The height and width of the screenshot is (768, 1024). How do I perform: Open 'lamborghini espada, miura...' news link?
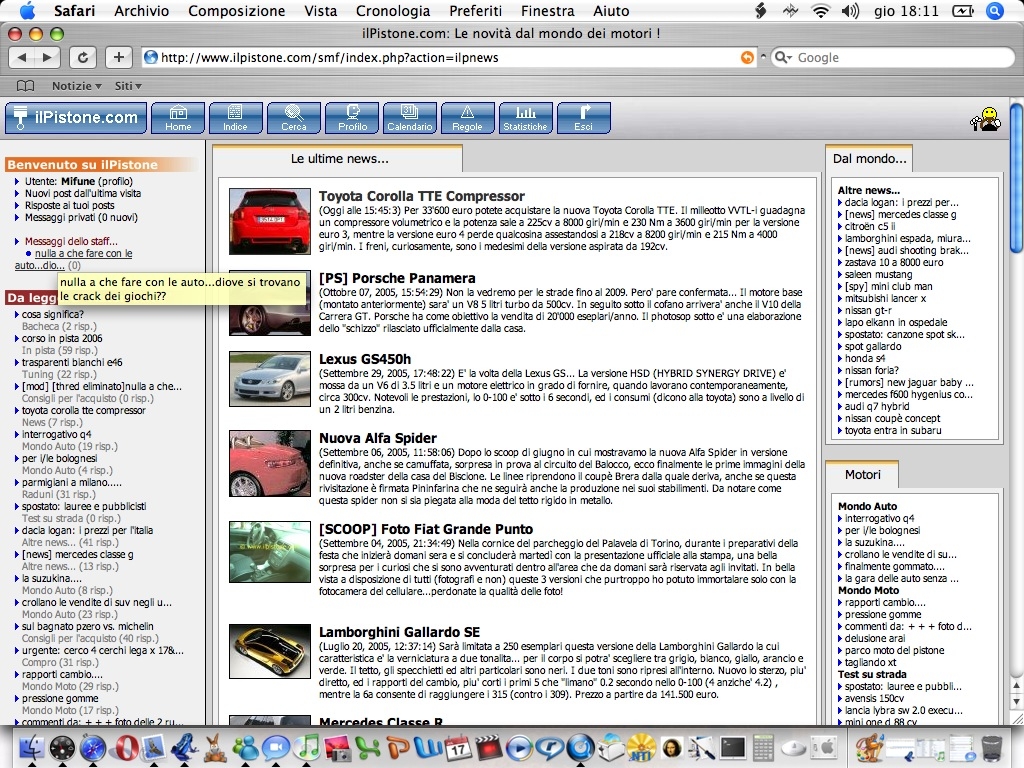coord(907,238)
